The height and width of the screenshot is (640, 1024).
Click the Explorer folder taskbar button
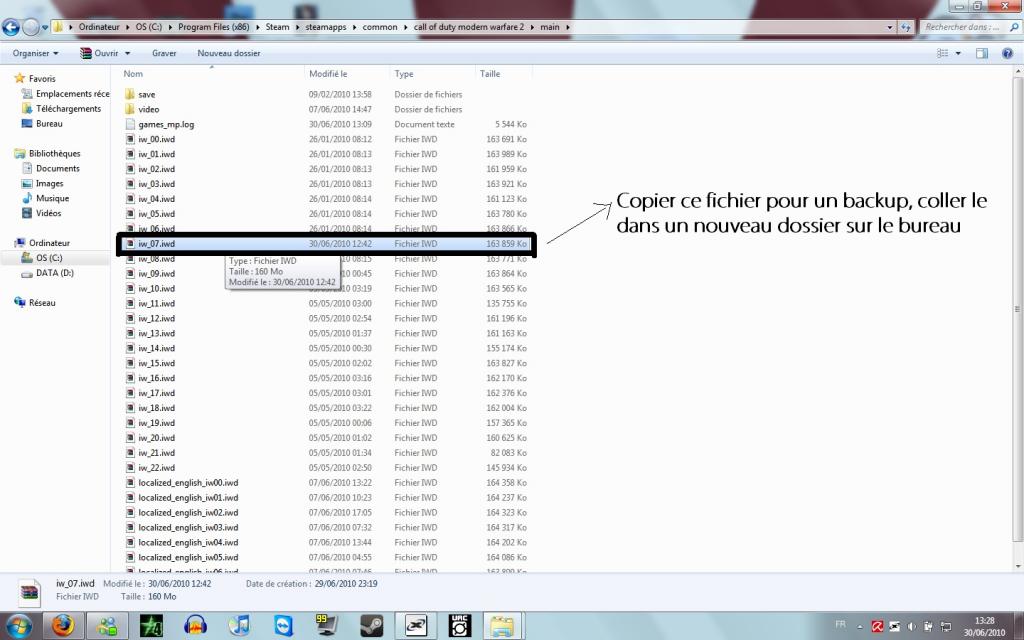(503, 626)
